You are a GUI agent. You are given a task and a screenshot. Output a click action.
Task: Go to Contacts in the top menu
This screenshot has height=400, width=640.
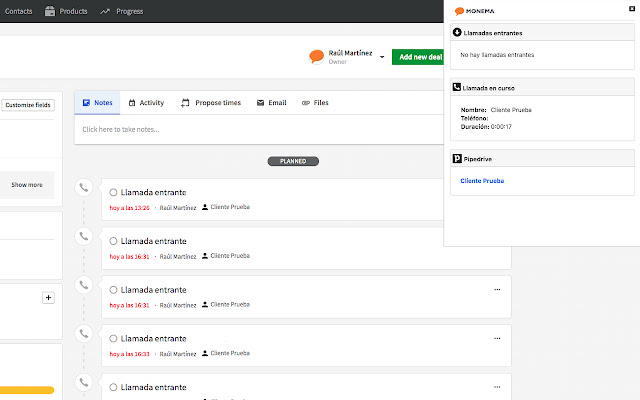tap(18, 11)
